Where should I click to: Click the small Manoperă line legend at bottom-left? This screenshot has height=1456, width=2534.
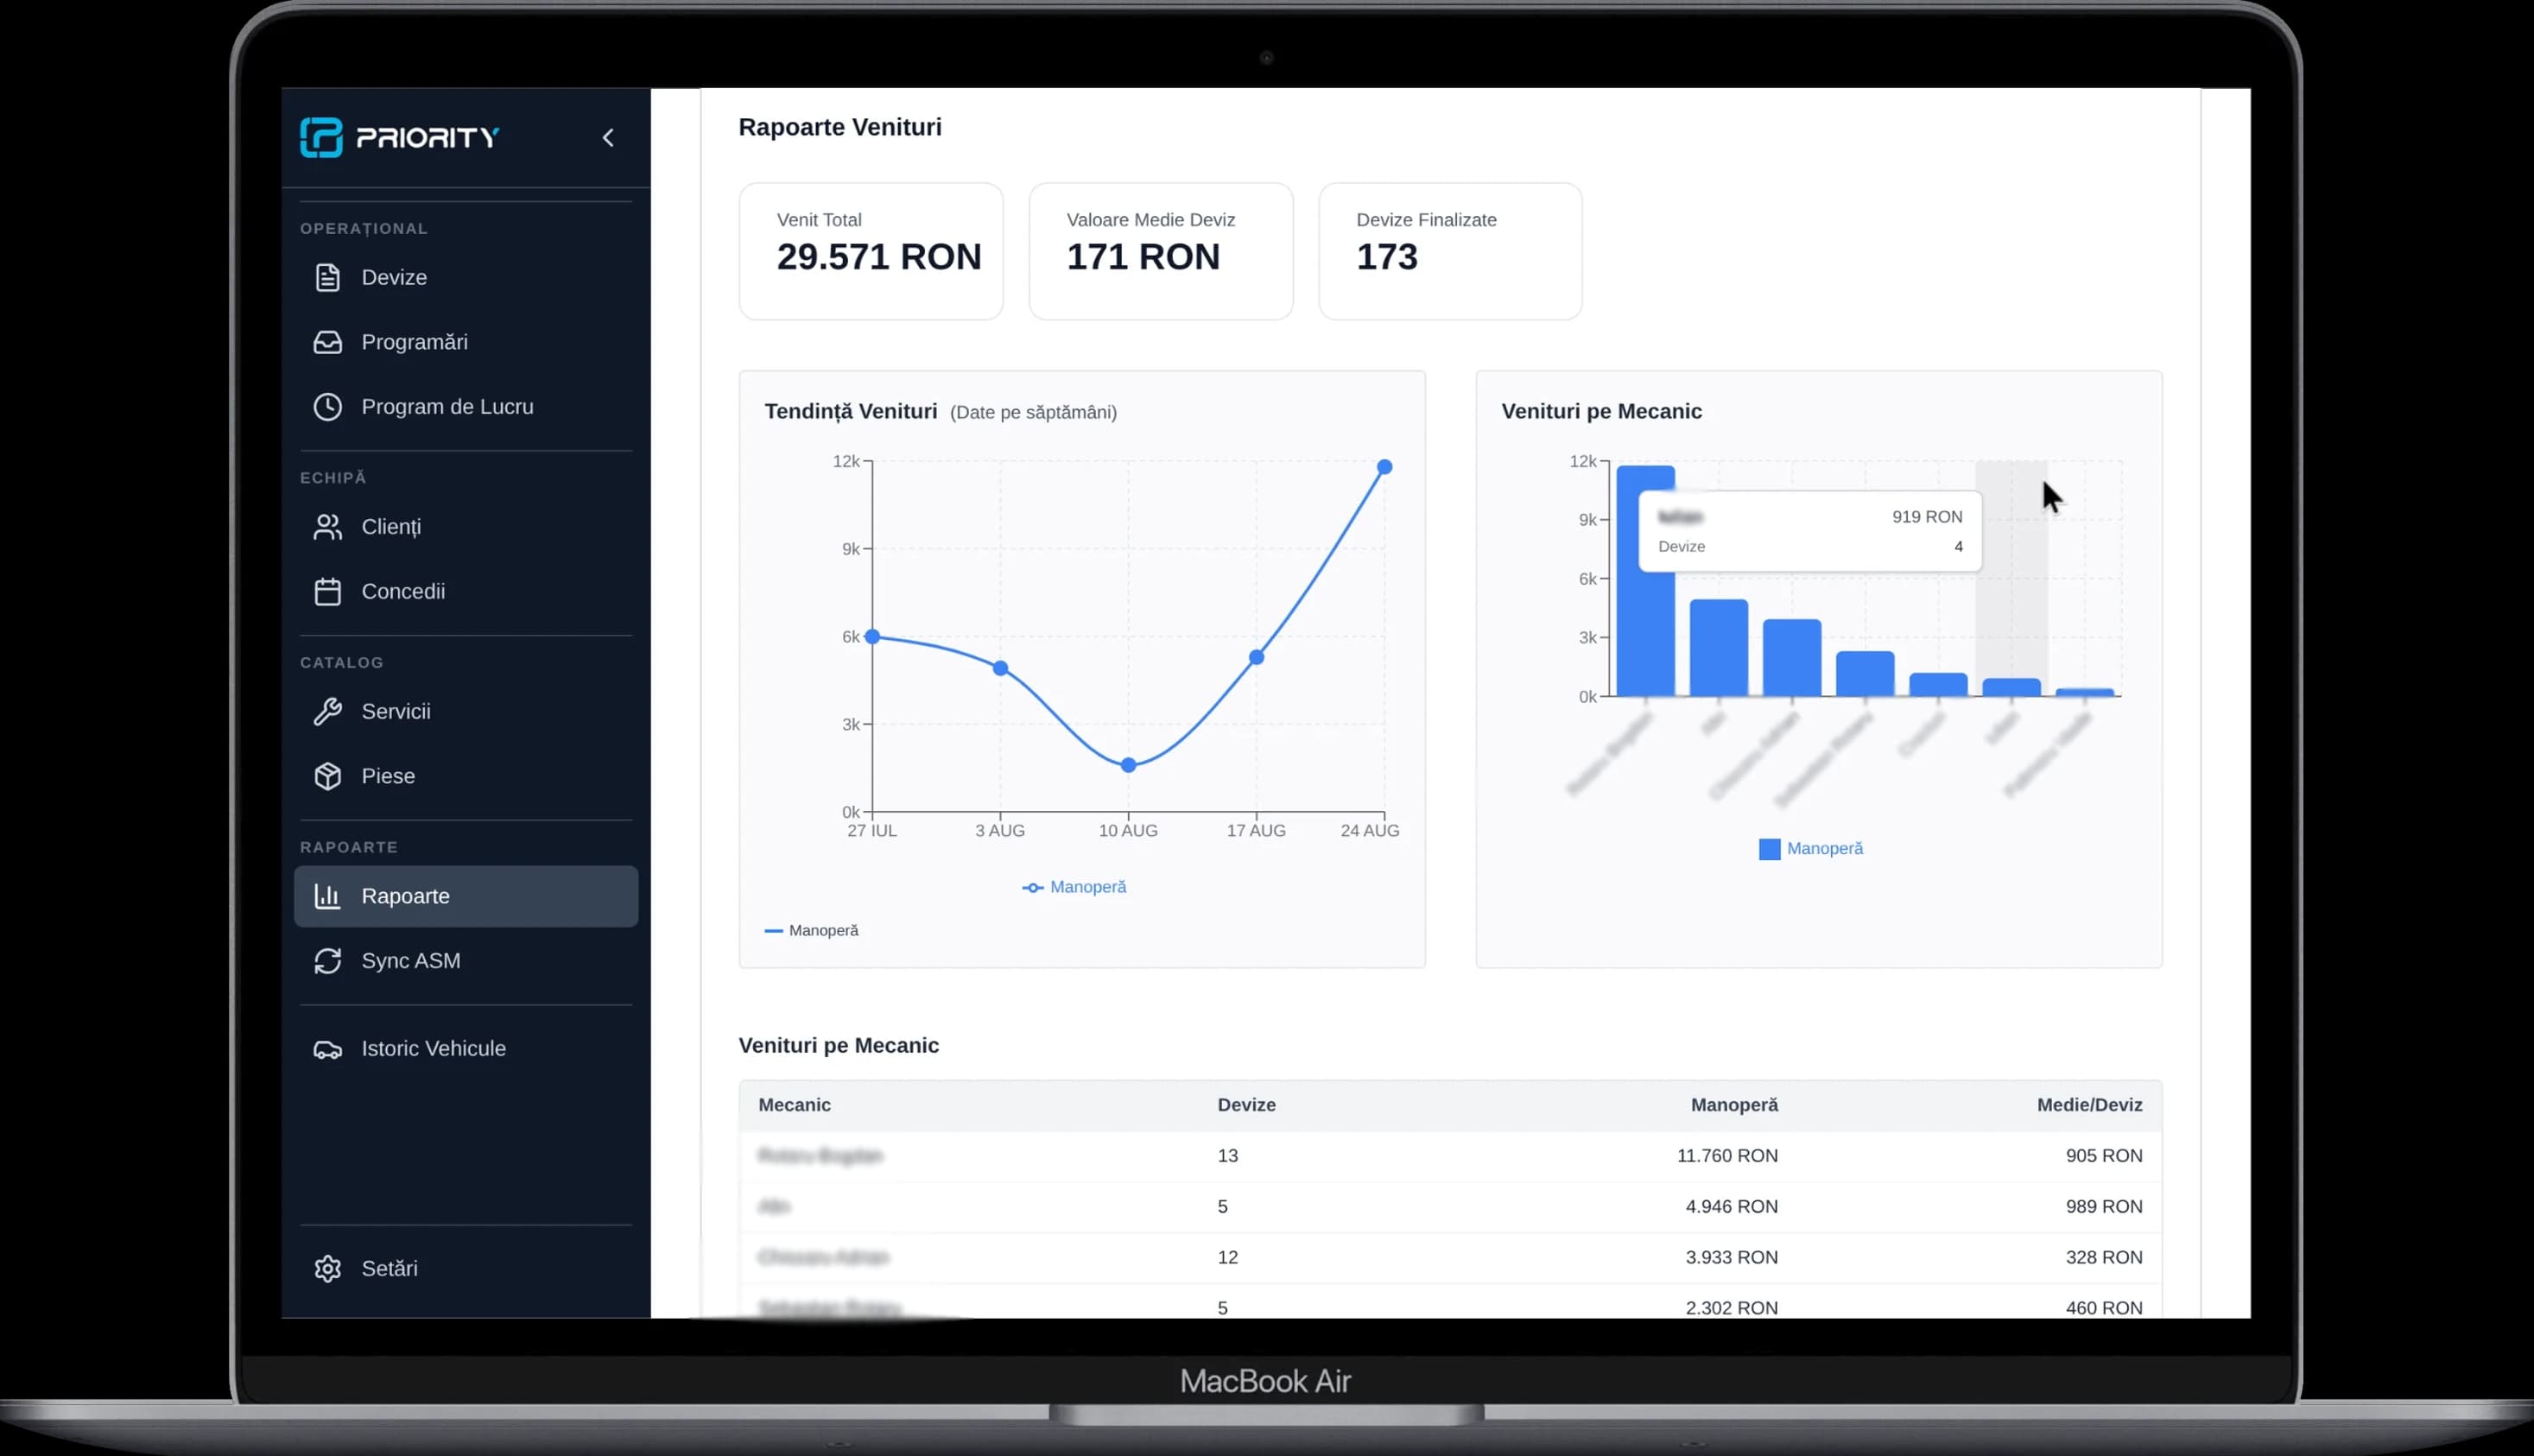click(811, 930)
